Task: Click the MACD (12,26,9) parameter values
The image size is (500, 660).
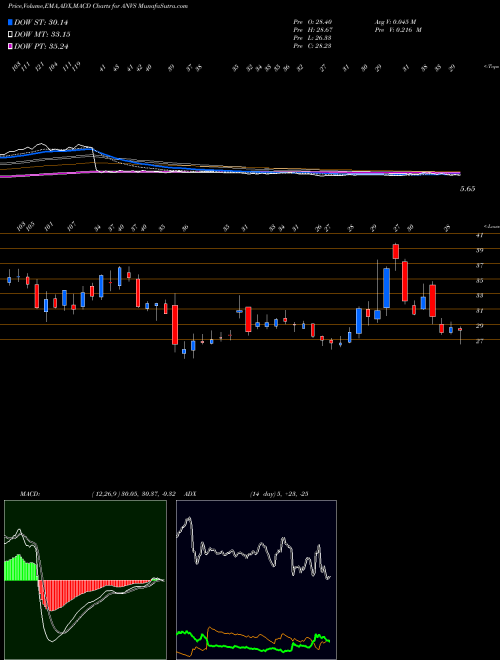Action: click(136, 494)
